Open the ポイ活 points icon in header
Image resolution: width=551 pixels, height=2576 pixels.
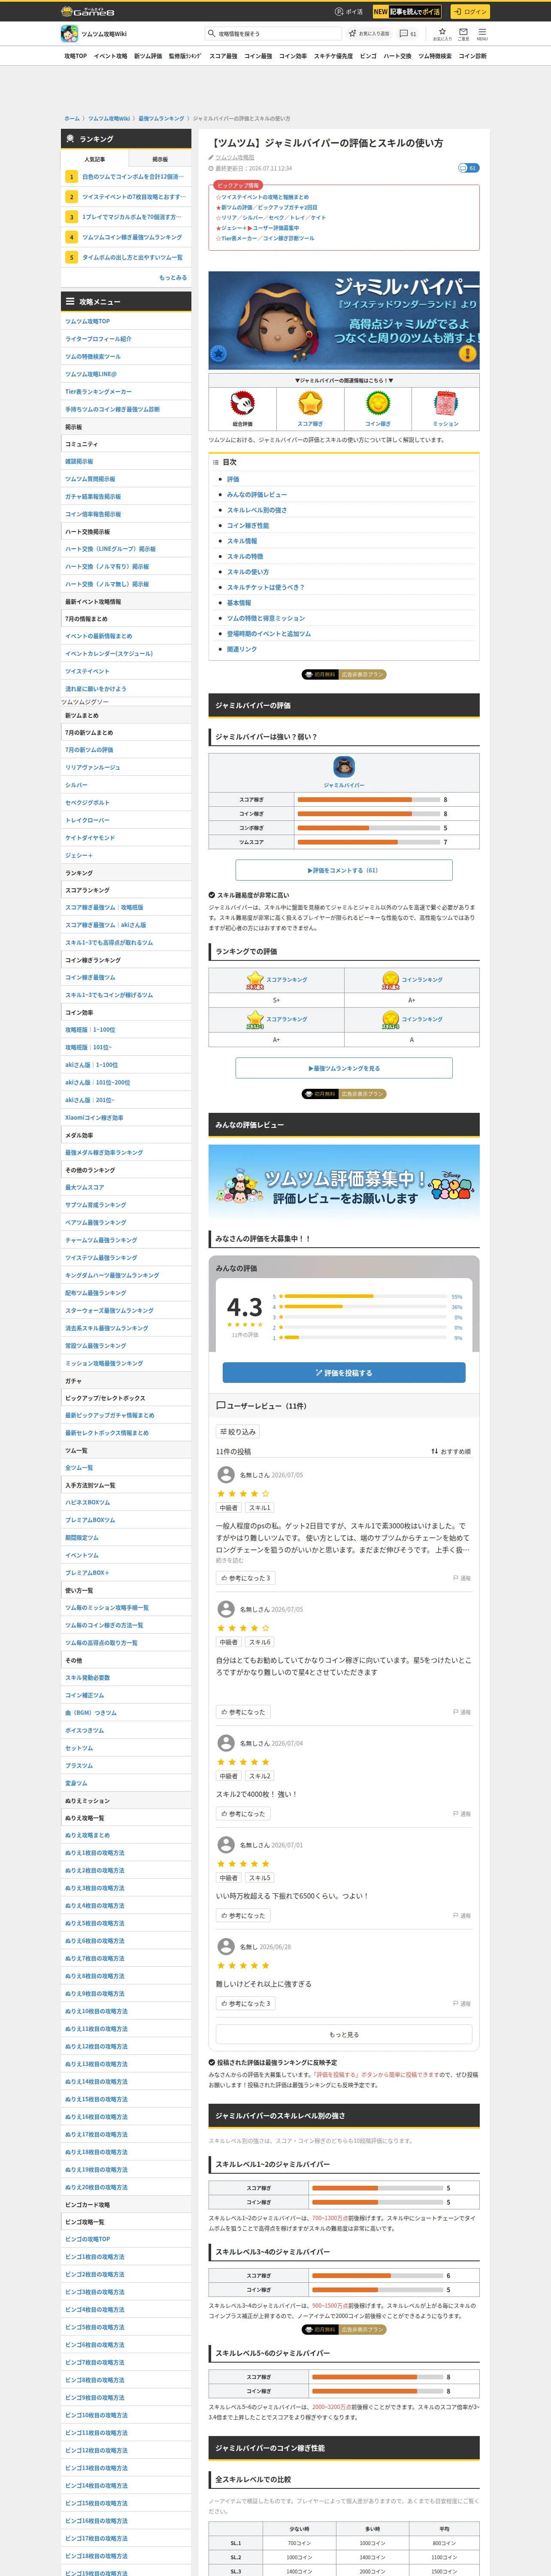[x=349, y=12]
